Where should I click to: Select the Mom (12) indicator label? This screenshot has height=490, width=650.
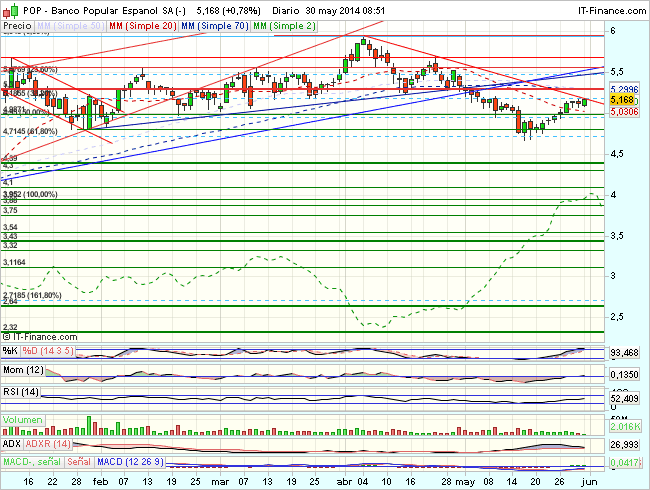tap(22, 371)
